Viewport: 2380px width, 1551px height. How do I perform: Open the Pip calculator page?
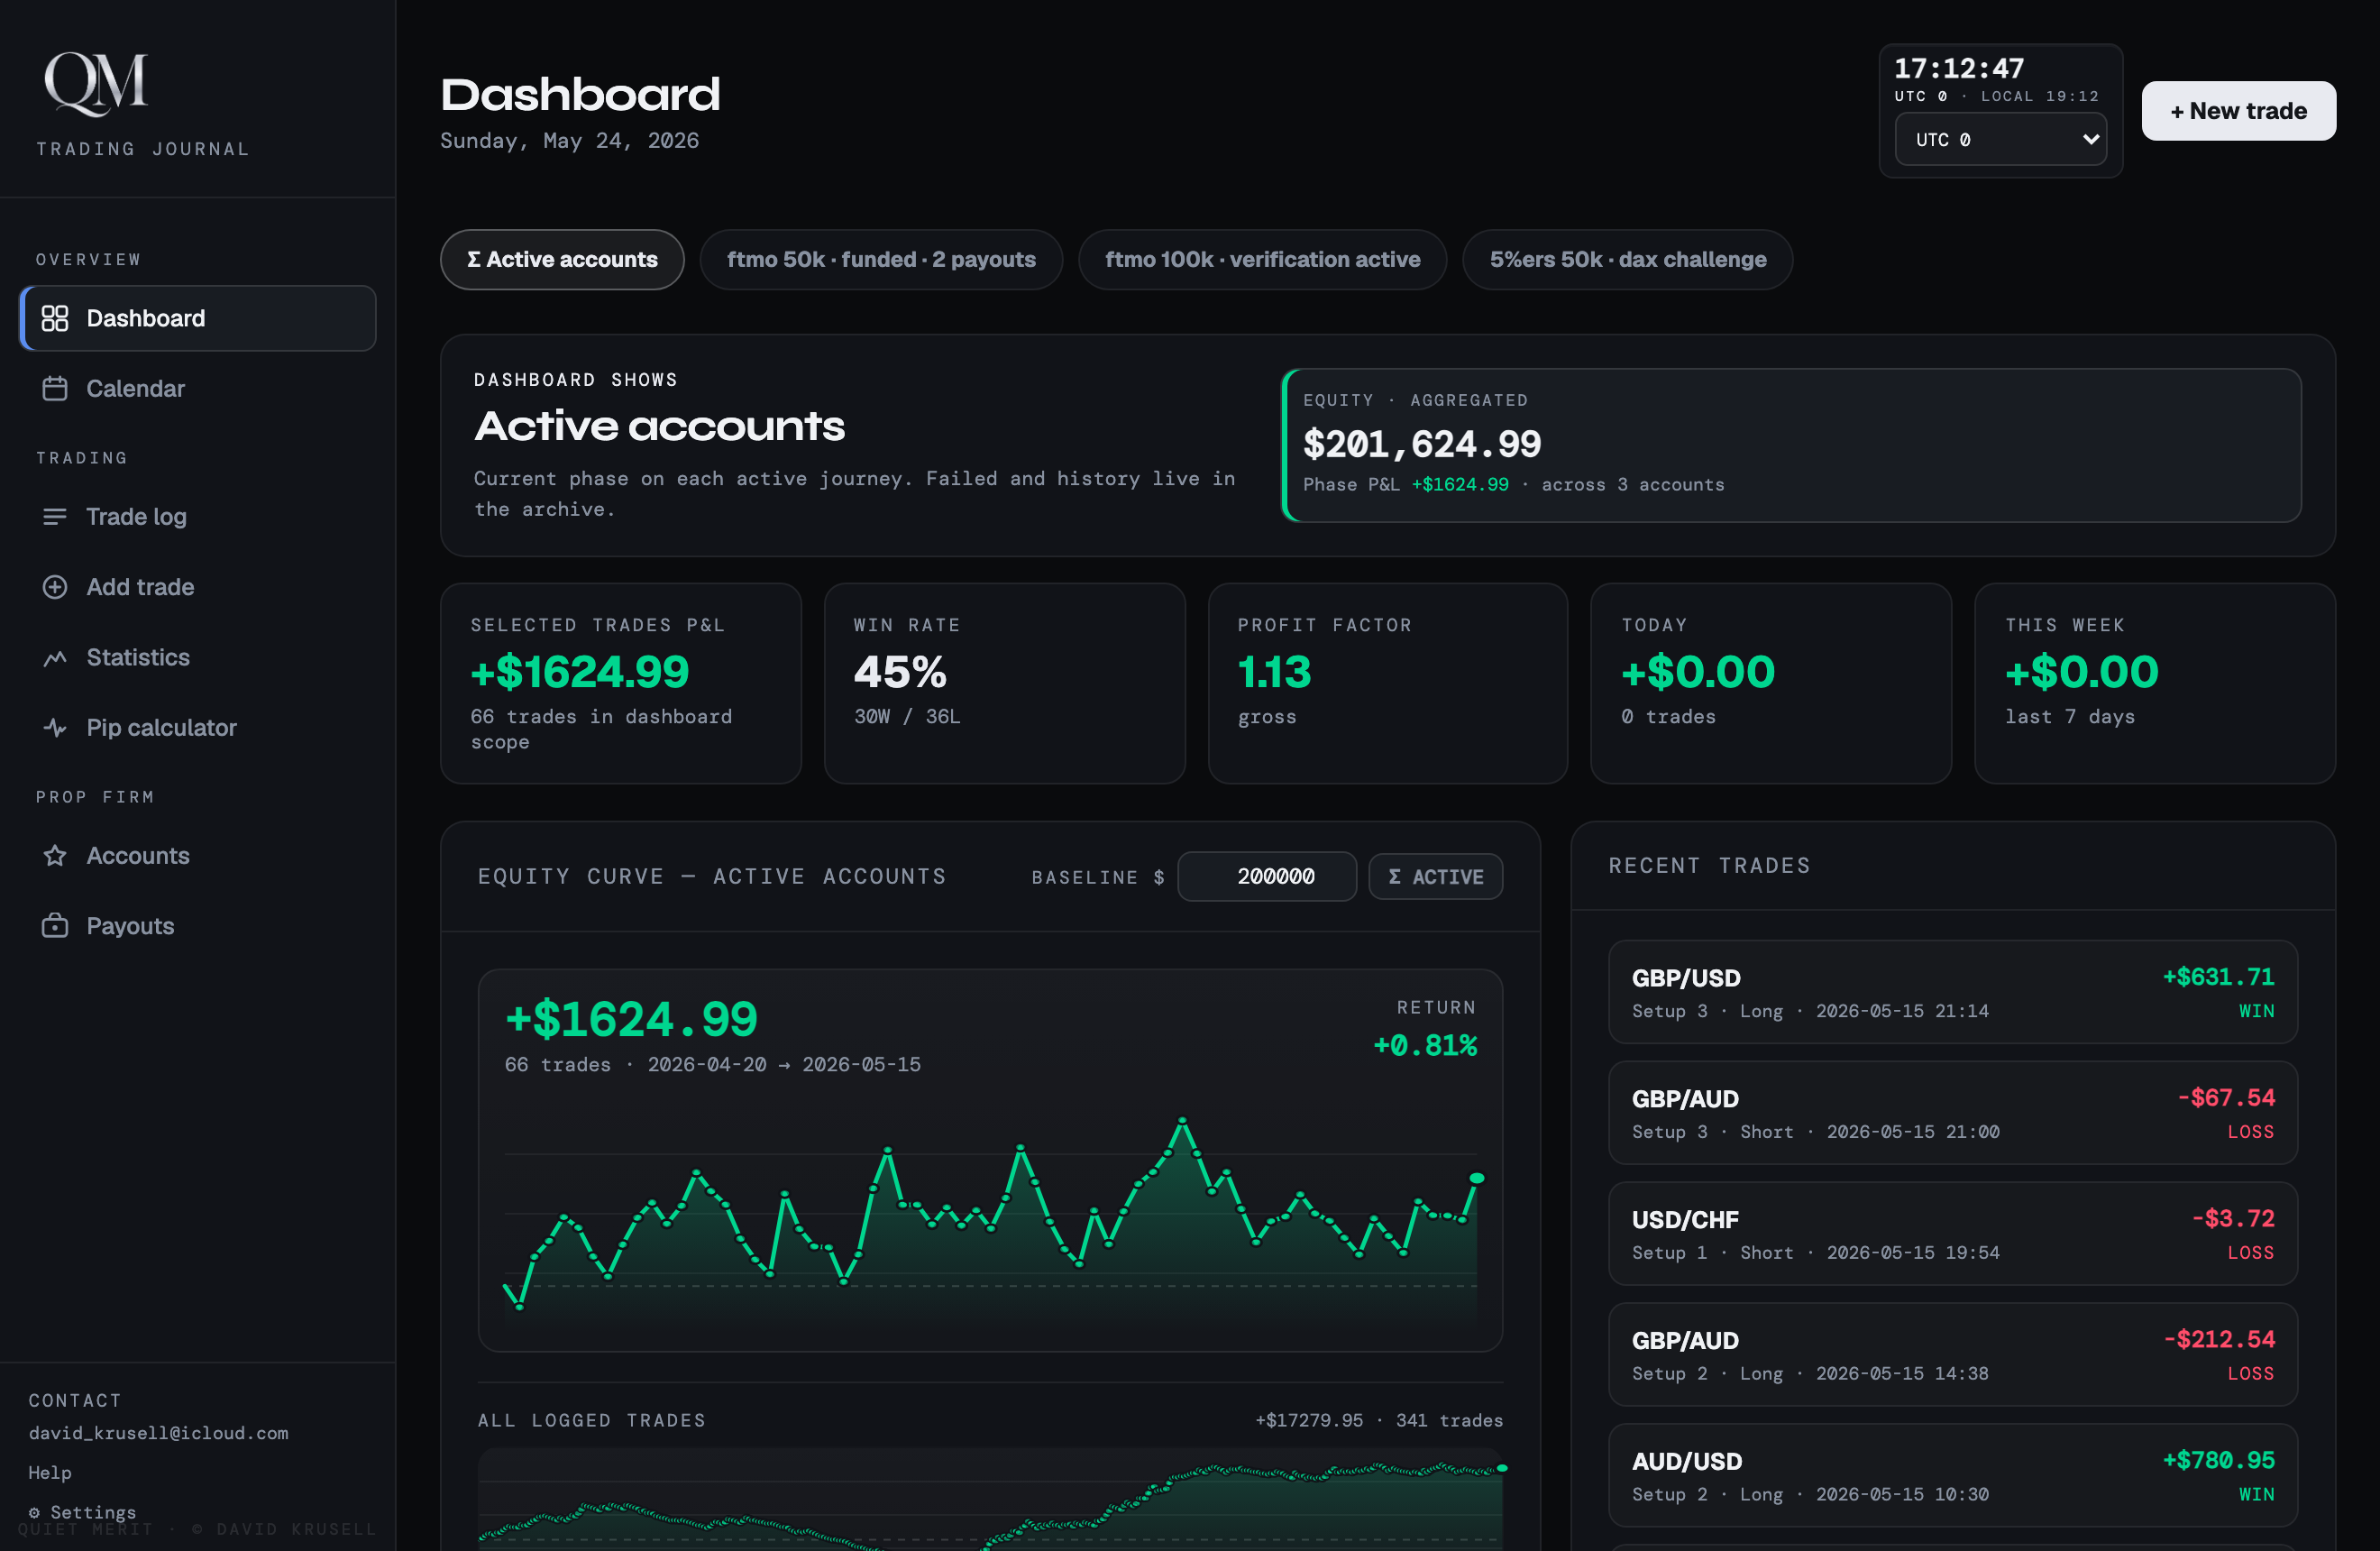[198, 727]
